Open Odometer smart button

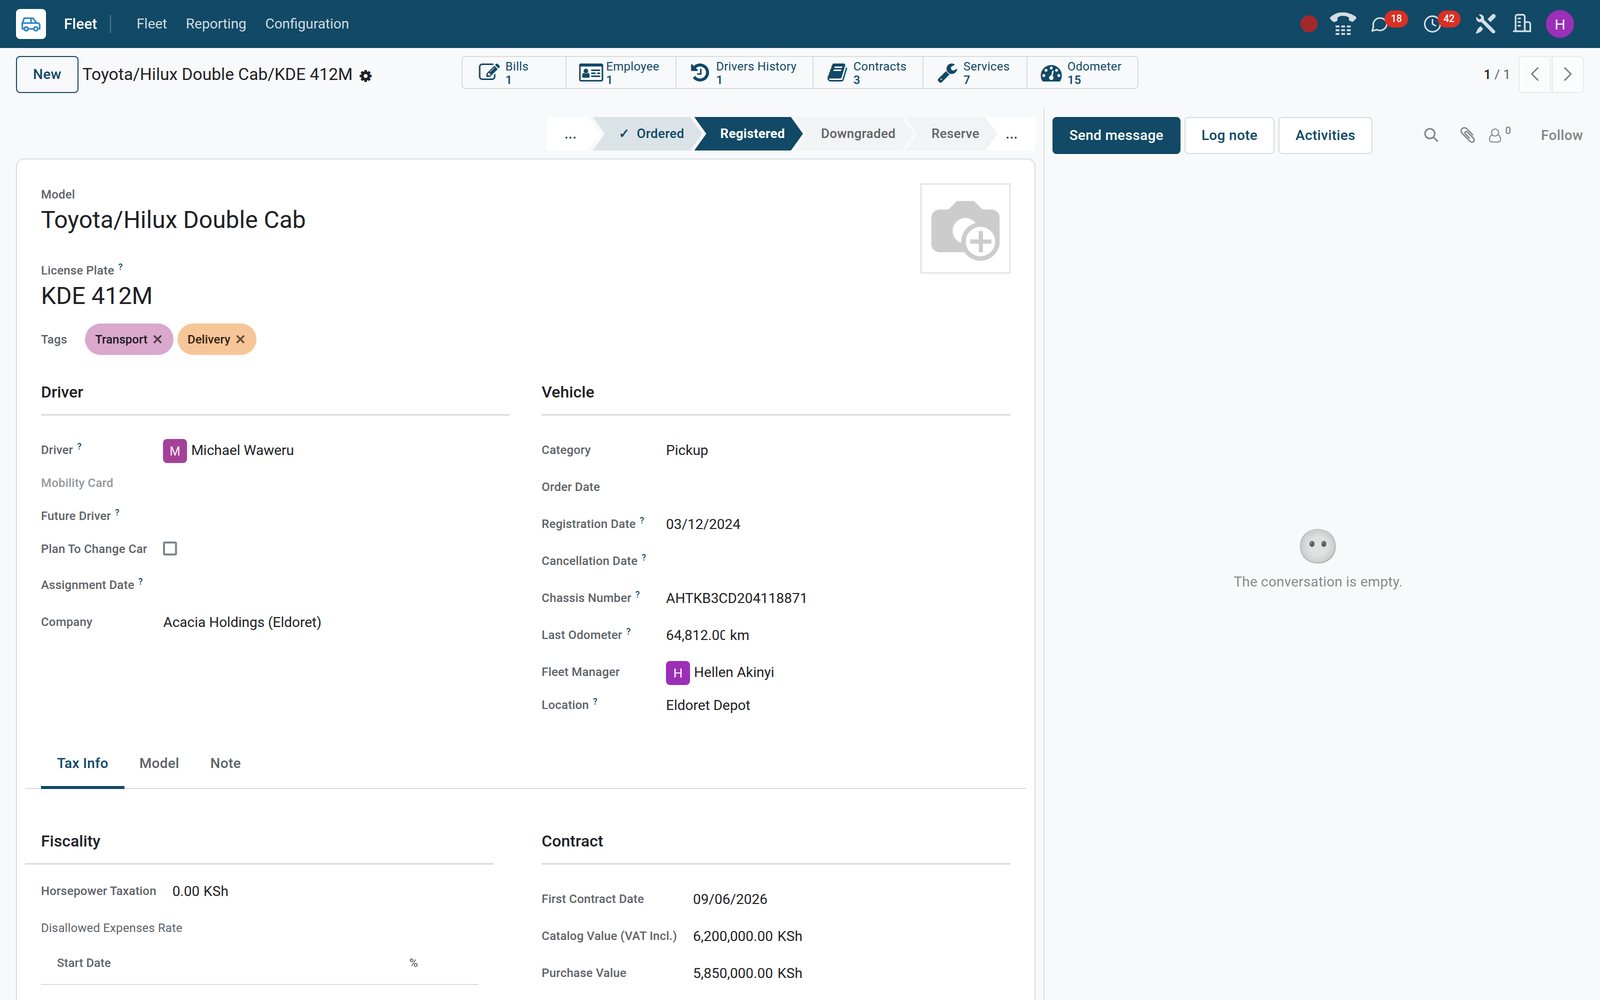1082,73
